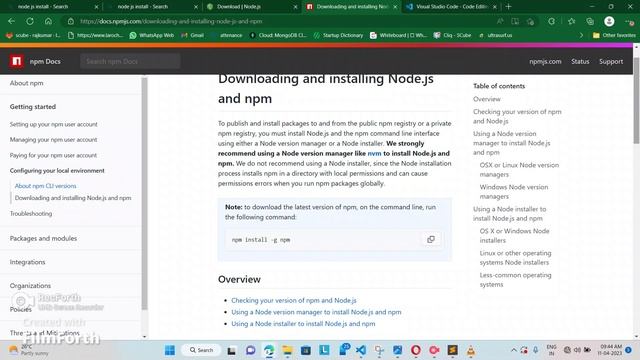
Task: Open the chat app in the taskbar
Action: click(x=250, y=350)
